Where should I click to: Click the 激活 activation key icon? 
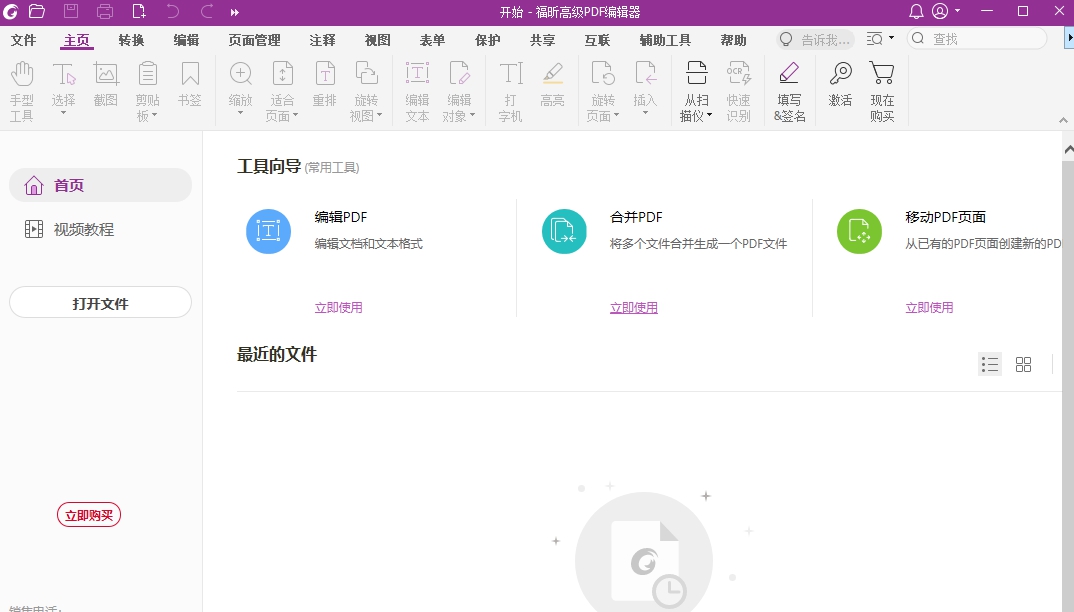(840, 88)
